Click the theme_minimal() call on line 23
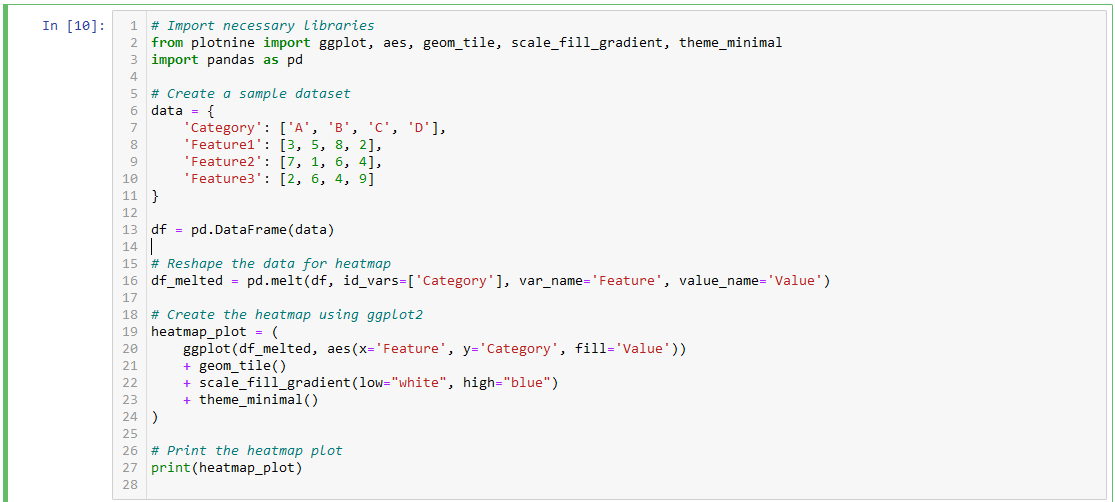Screen dimensions: 1115x502 [258, 400]
